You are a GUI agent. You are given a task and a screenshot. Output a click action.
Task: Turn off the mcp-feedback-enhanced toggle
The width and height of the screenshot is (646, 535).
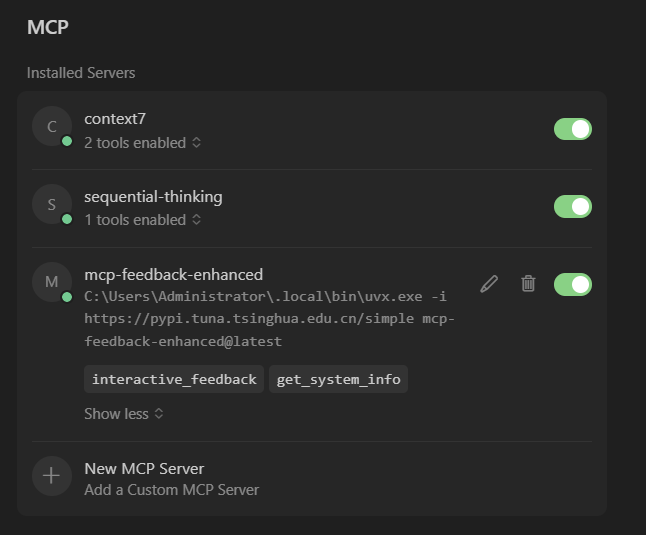coord(573,284)
